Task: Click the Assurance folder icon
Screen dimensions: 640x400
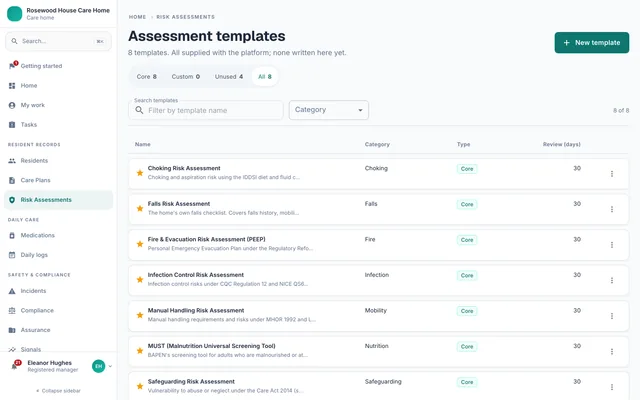Action: 12,330
